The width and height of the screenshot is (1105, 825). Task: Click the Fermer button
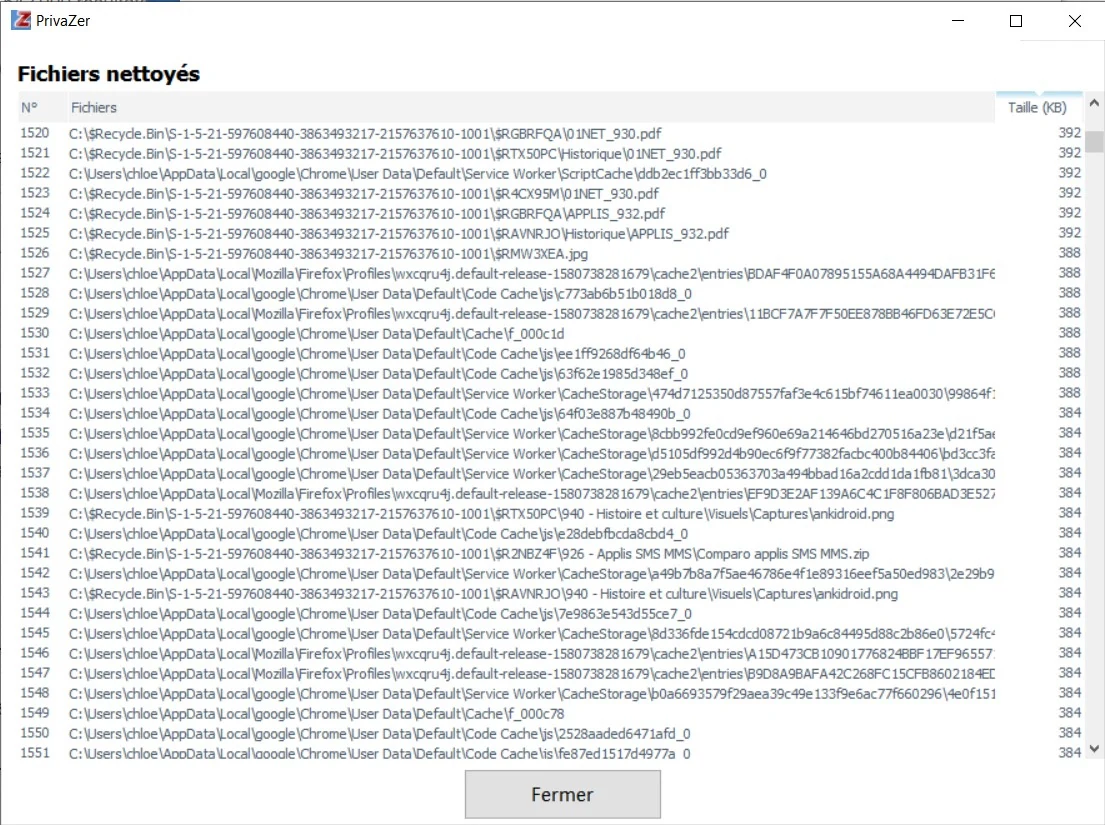[x=562, y=794]
